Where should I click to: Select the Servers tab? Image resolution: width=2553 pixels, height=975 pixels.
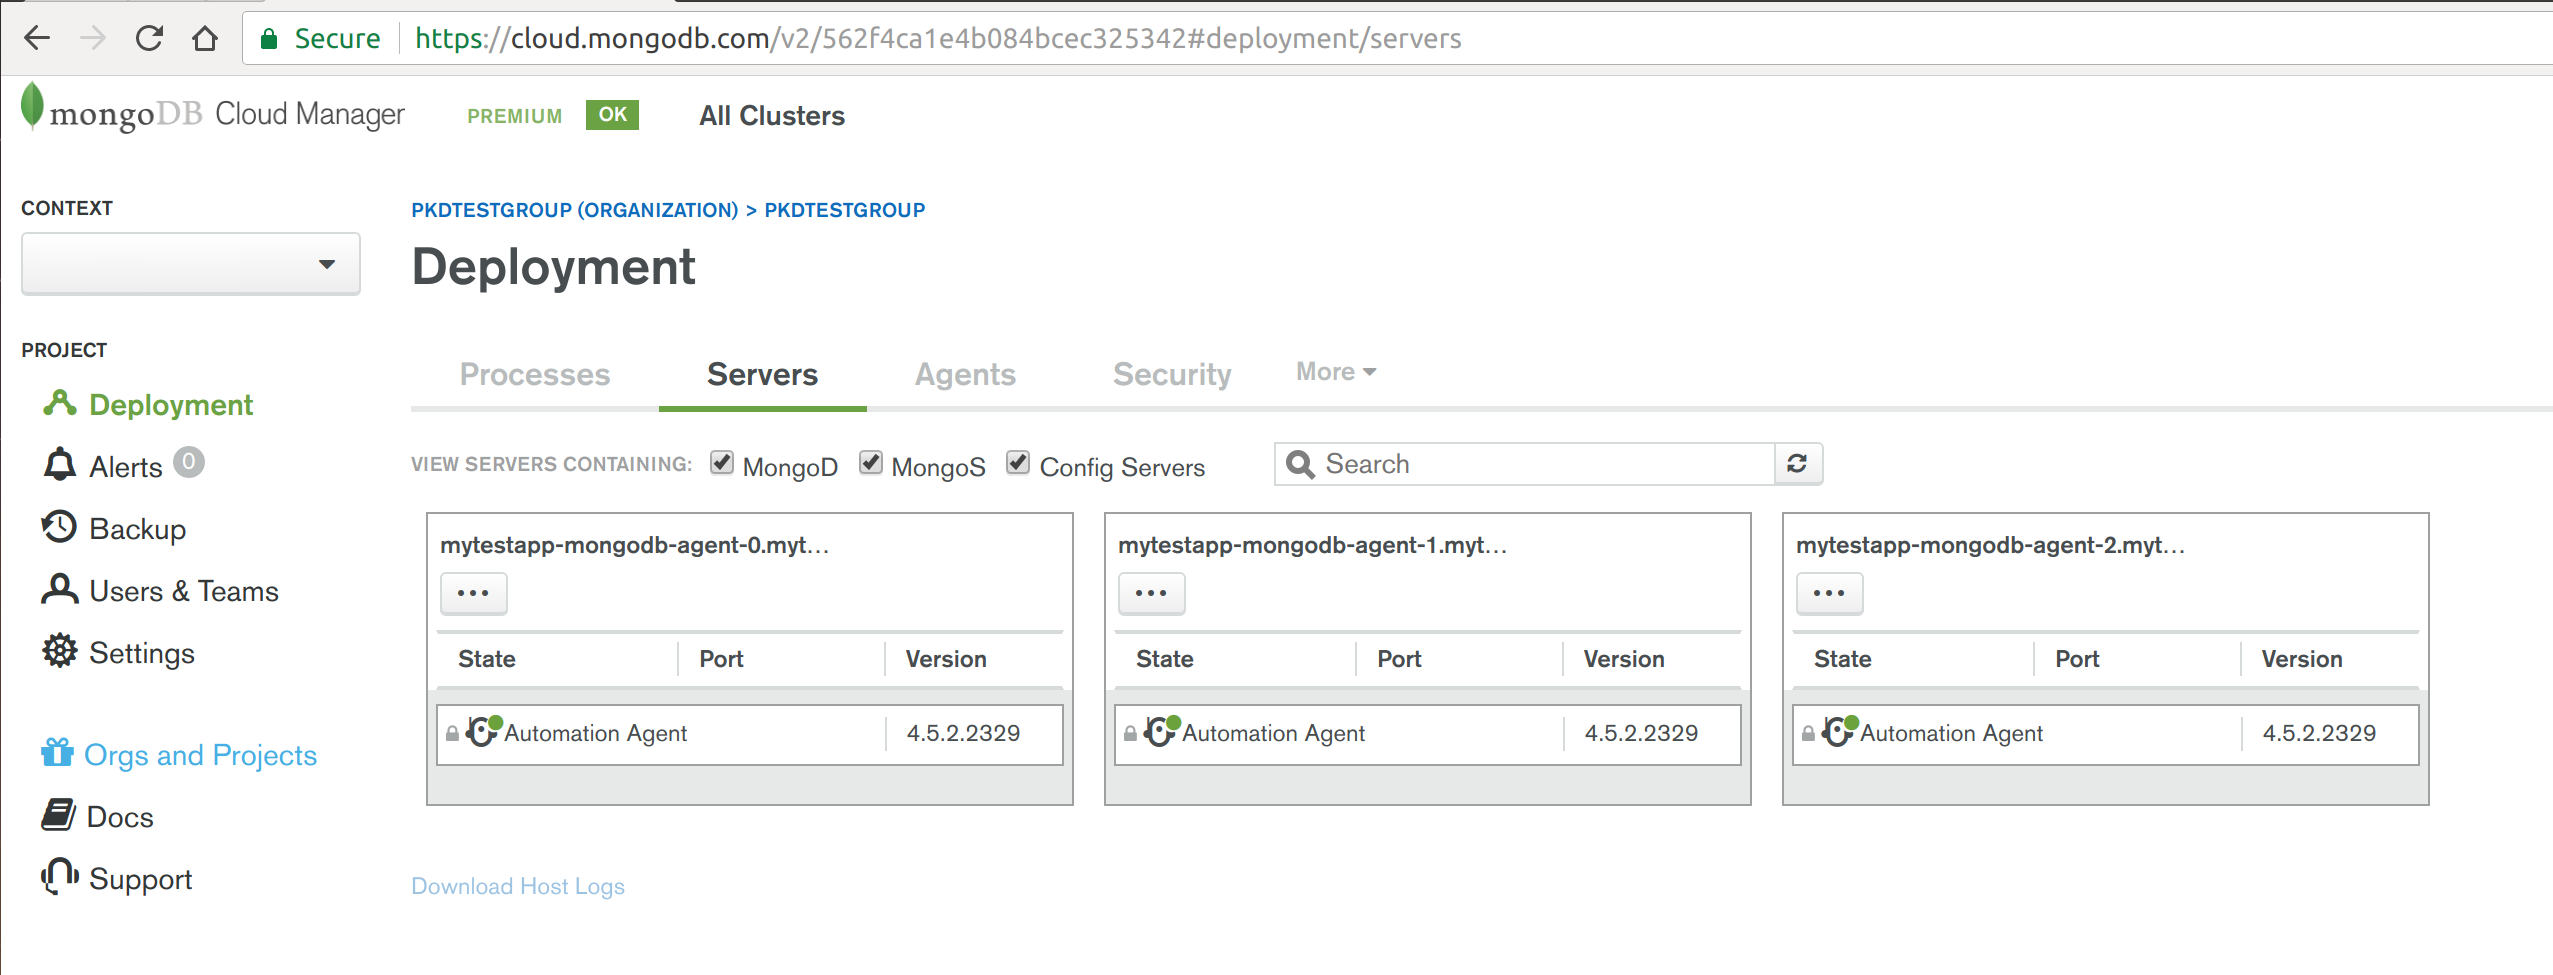[x=762, y=374]
